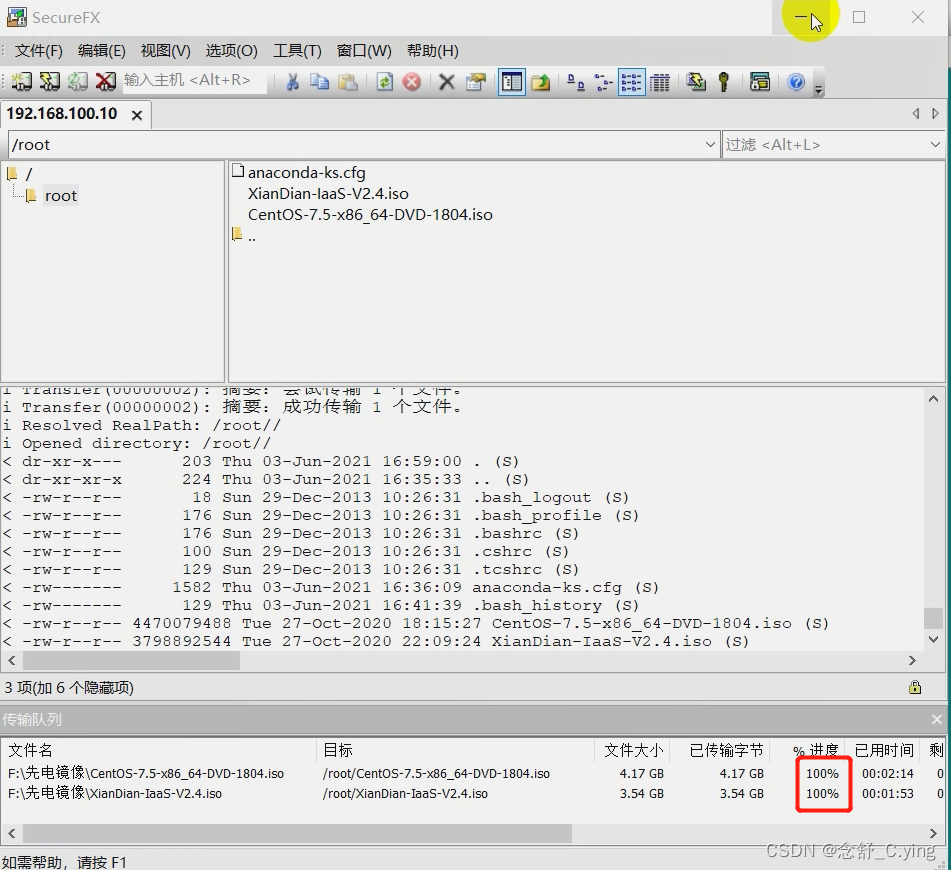
Task: Click the SecureFX app icon in title bar
Action: (16, 17)
